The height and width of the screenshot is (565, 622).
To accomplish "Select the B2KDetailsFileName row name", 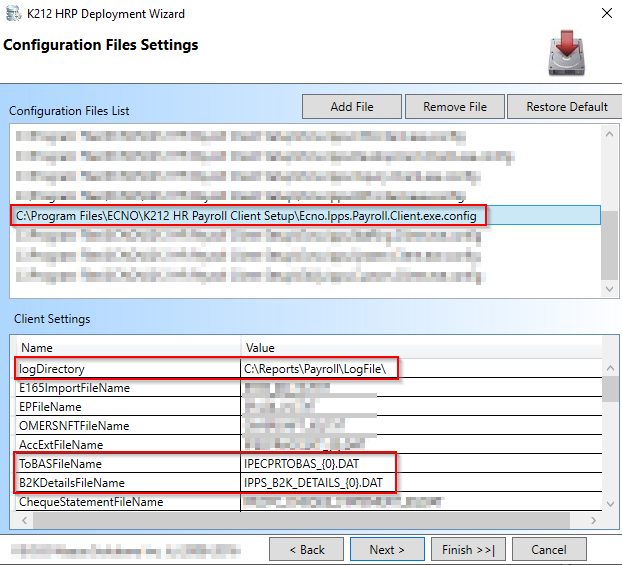I will point(128,482).
